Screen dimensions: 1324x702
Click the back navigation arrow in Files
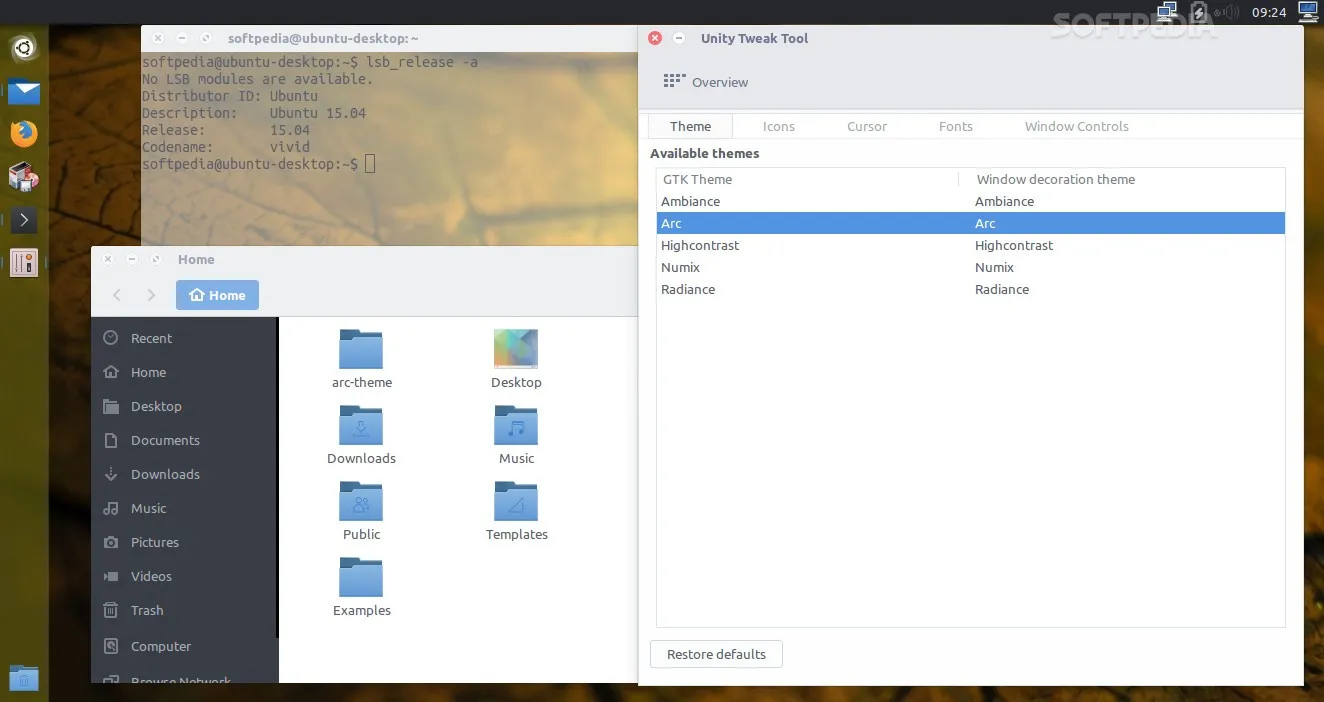coord(116,295)
